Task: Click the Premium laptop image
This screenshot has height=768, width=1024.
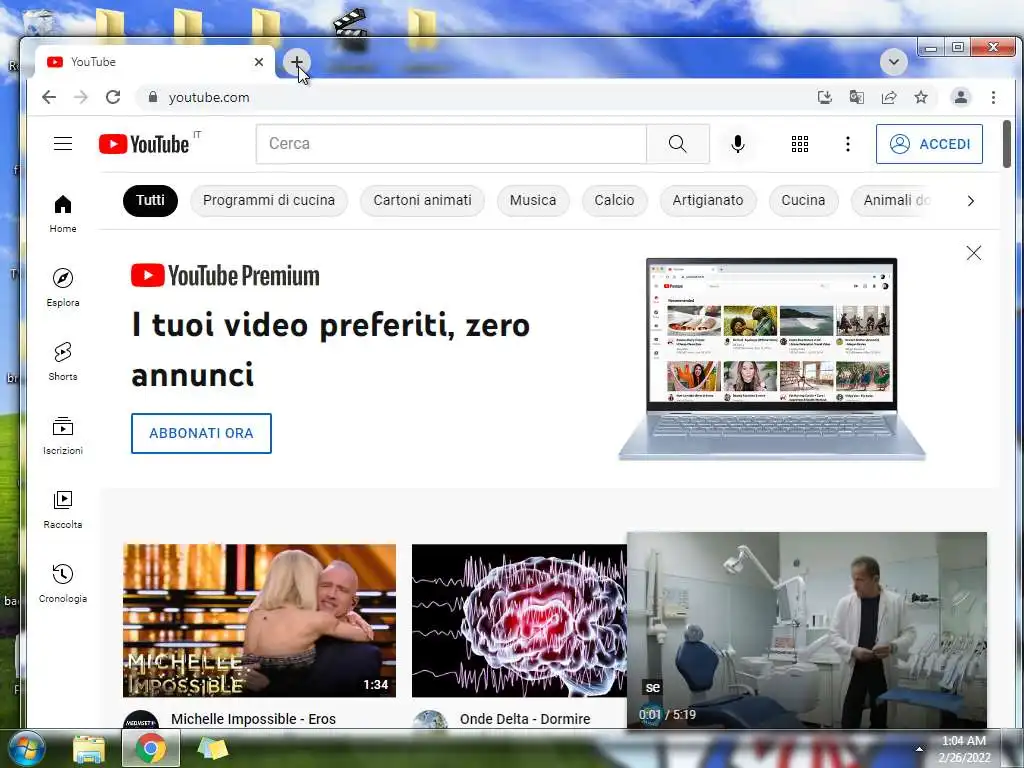Action: point(772,359)
